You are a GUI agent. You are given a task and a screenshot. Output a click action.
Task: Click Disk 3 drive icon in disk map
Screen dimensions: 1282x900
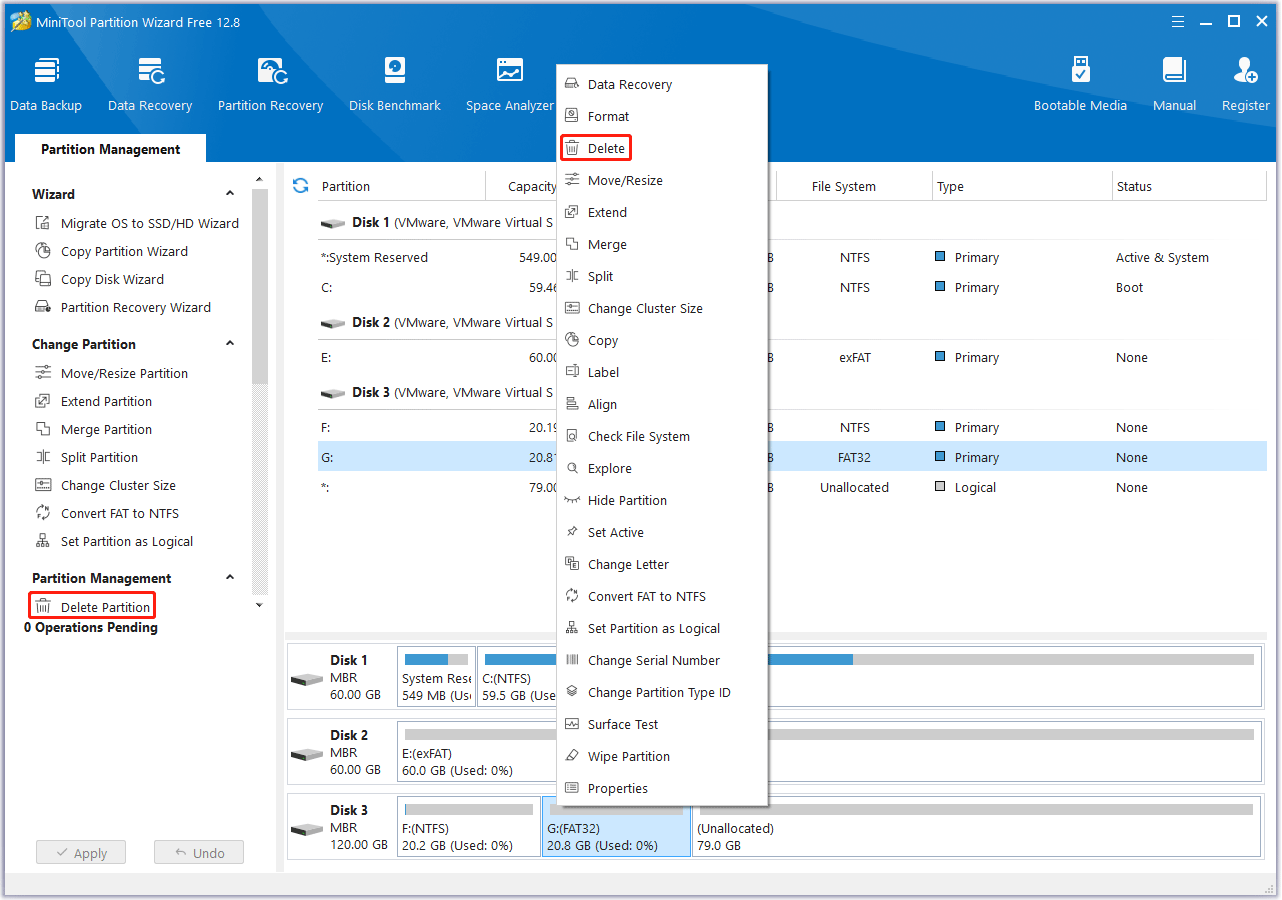(307, 829)
